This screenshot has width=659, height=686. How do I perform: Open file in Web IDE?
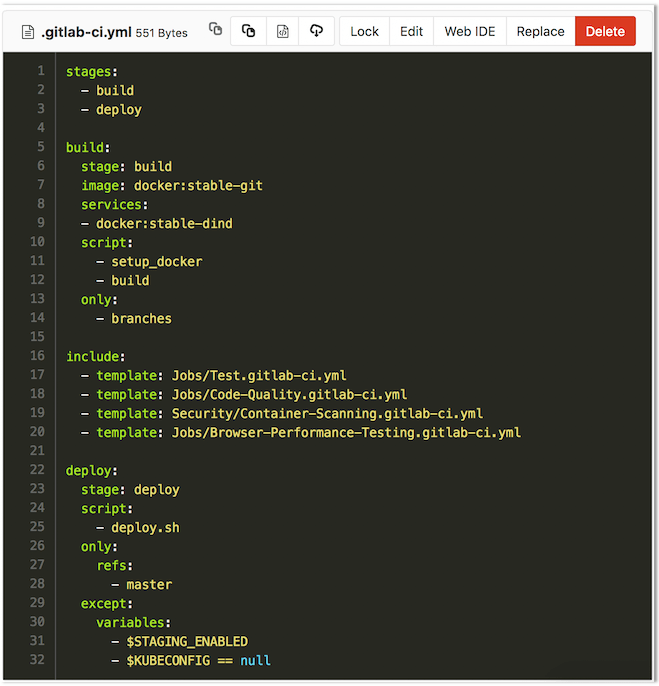pos(470,31)
